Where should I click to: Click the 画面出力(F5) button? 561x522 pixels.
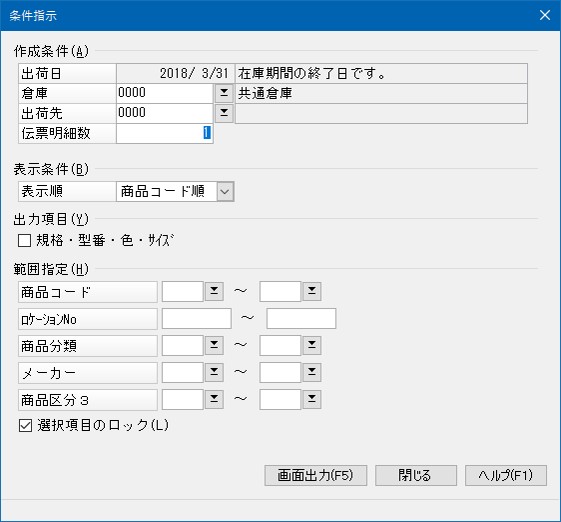click(316, 475)
